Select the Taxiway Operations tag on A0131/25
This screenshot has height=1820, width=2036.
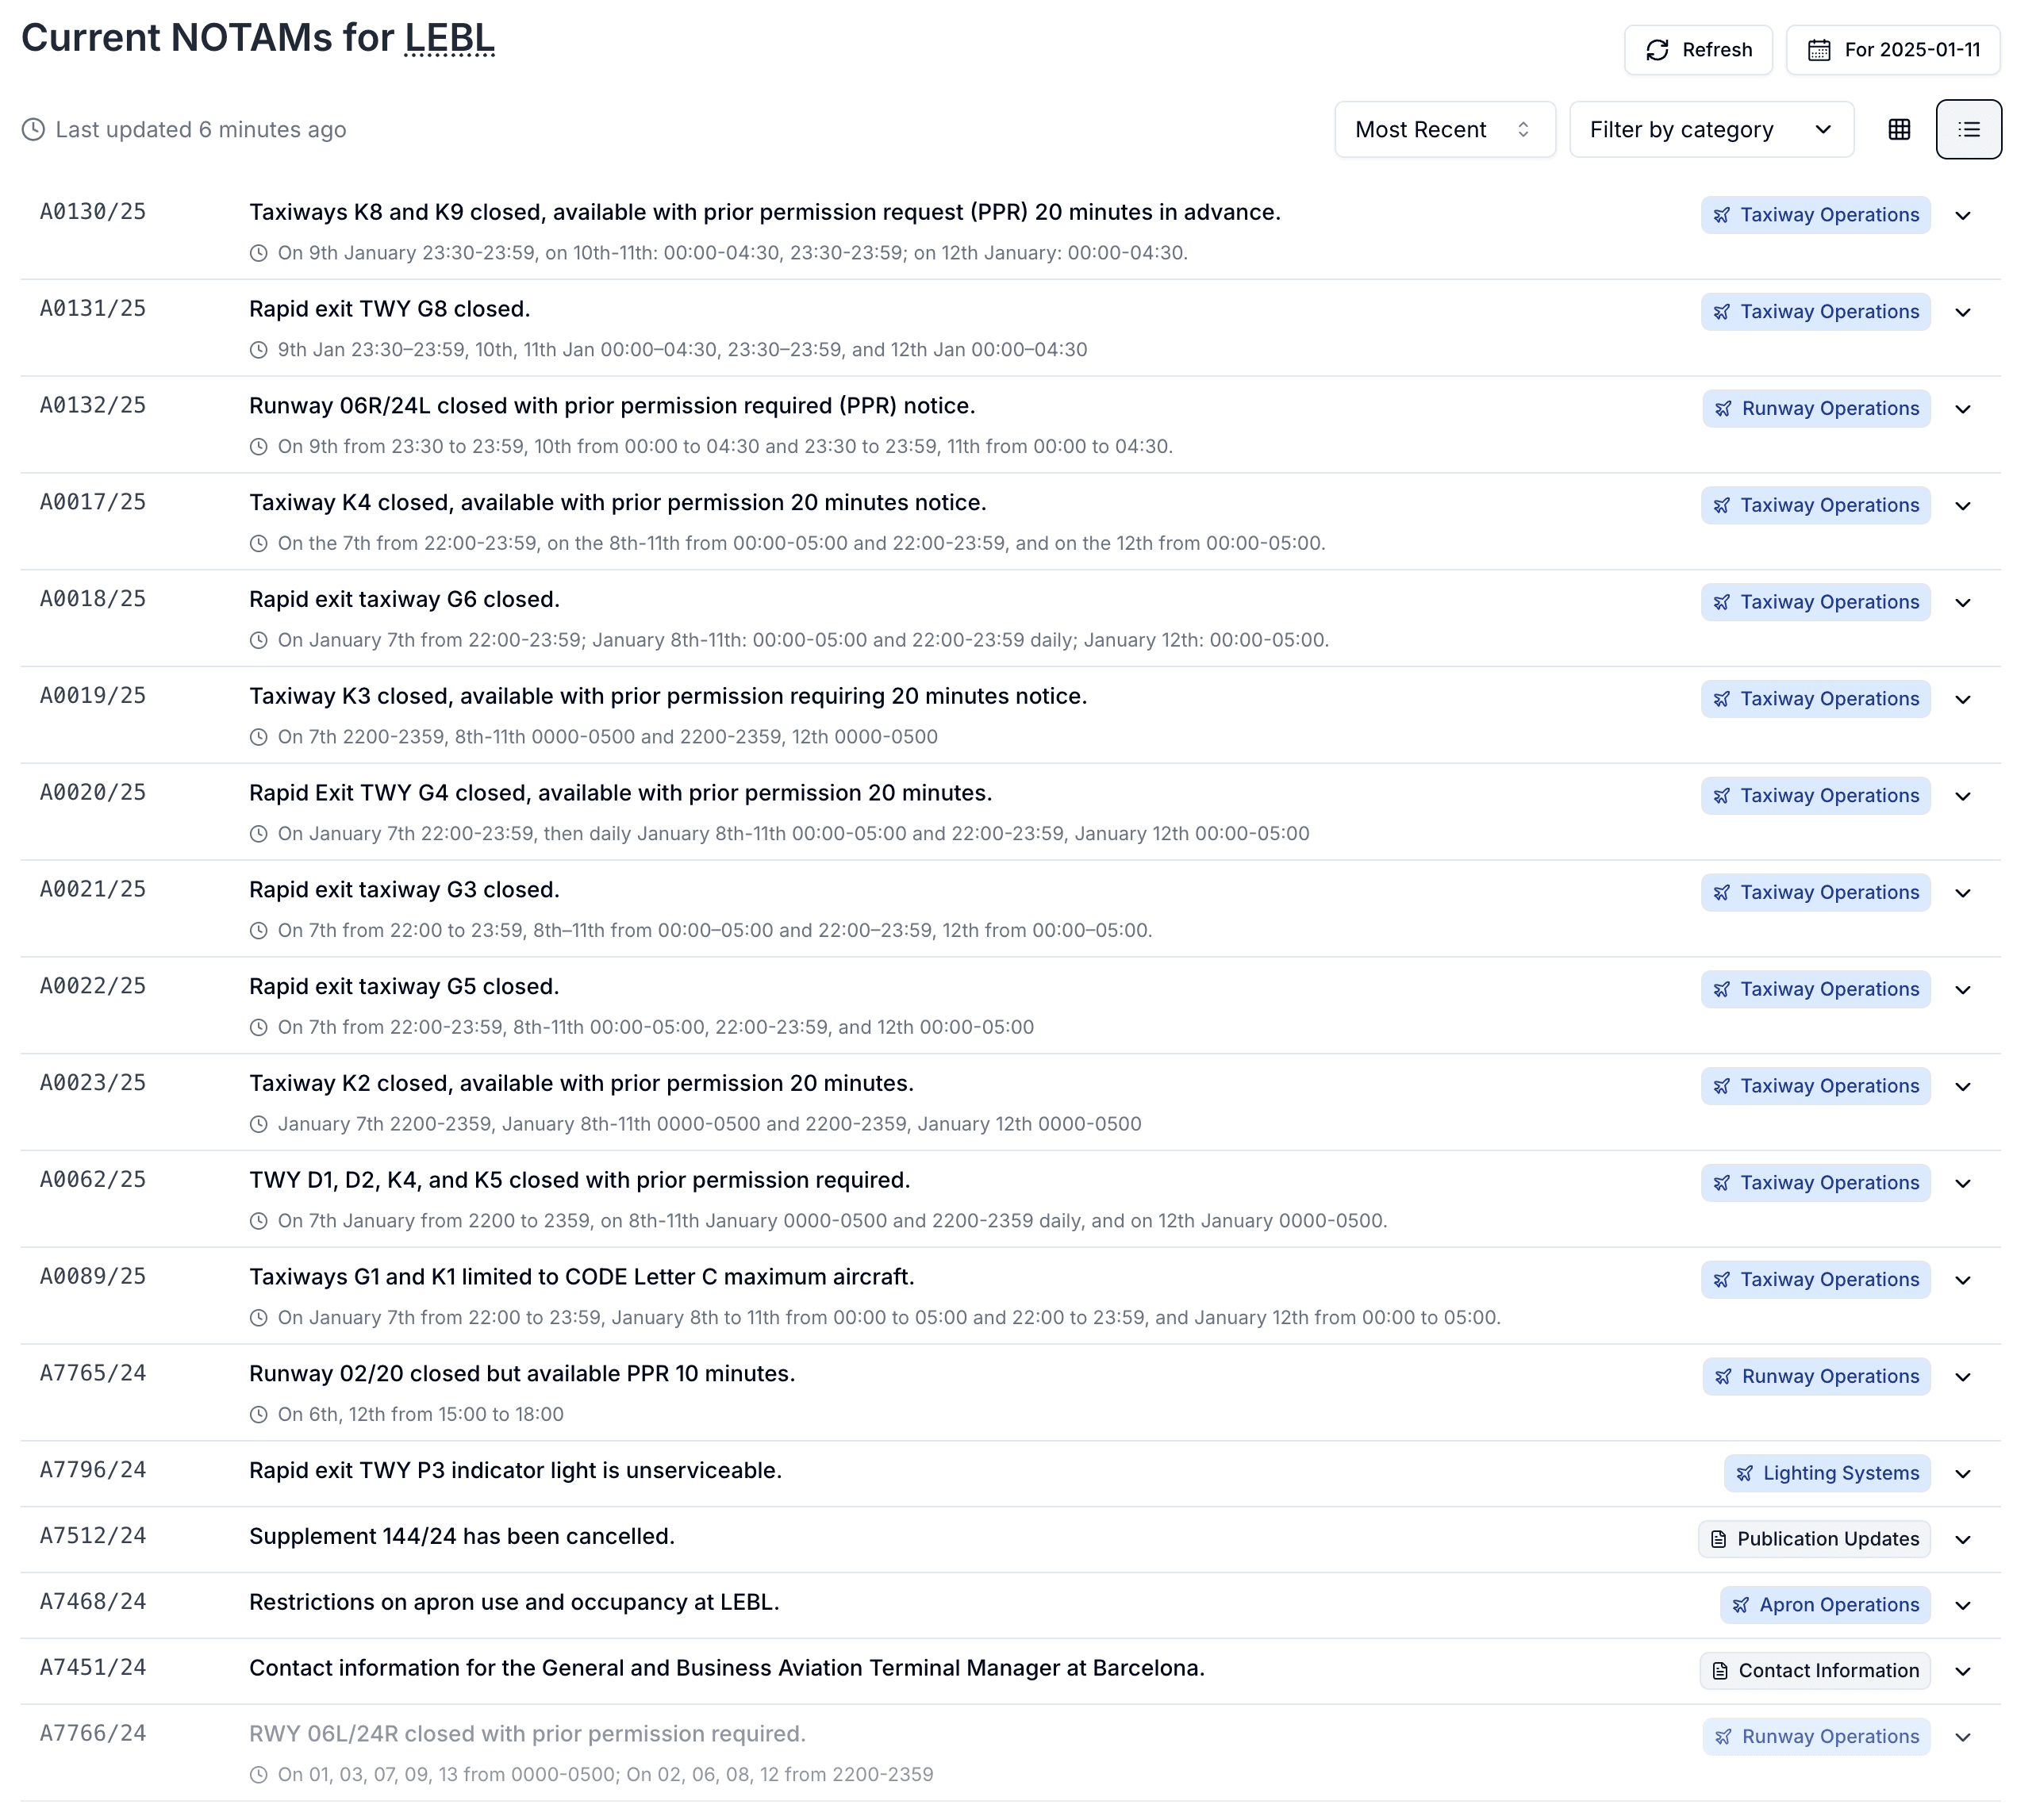[x=1815, y=311]
